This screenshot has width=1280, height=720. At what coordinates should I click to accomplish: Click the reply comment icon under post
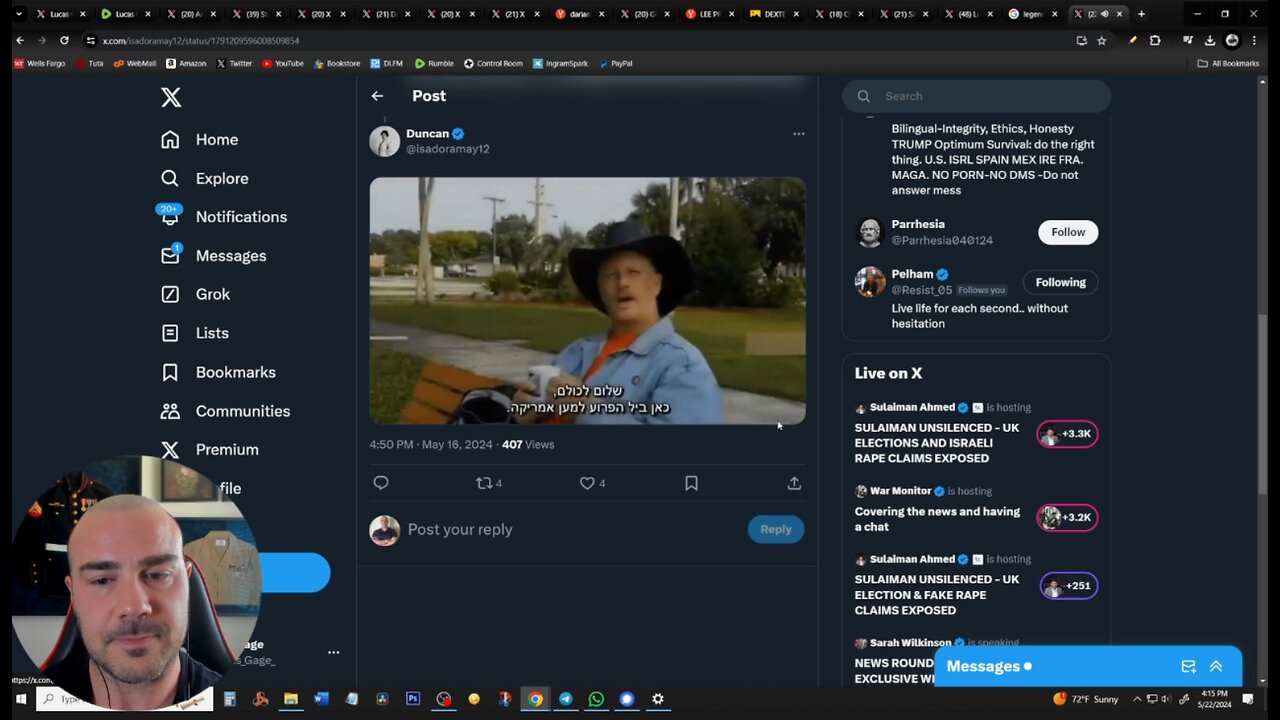381,483
